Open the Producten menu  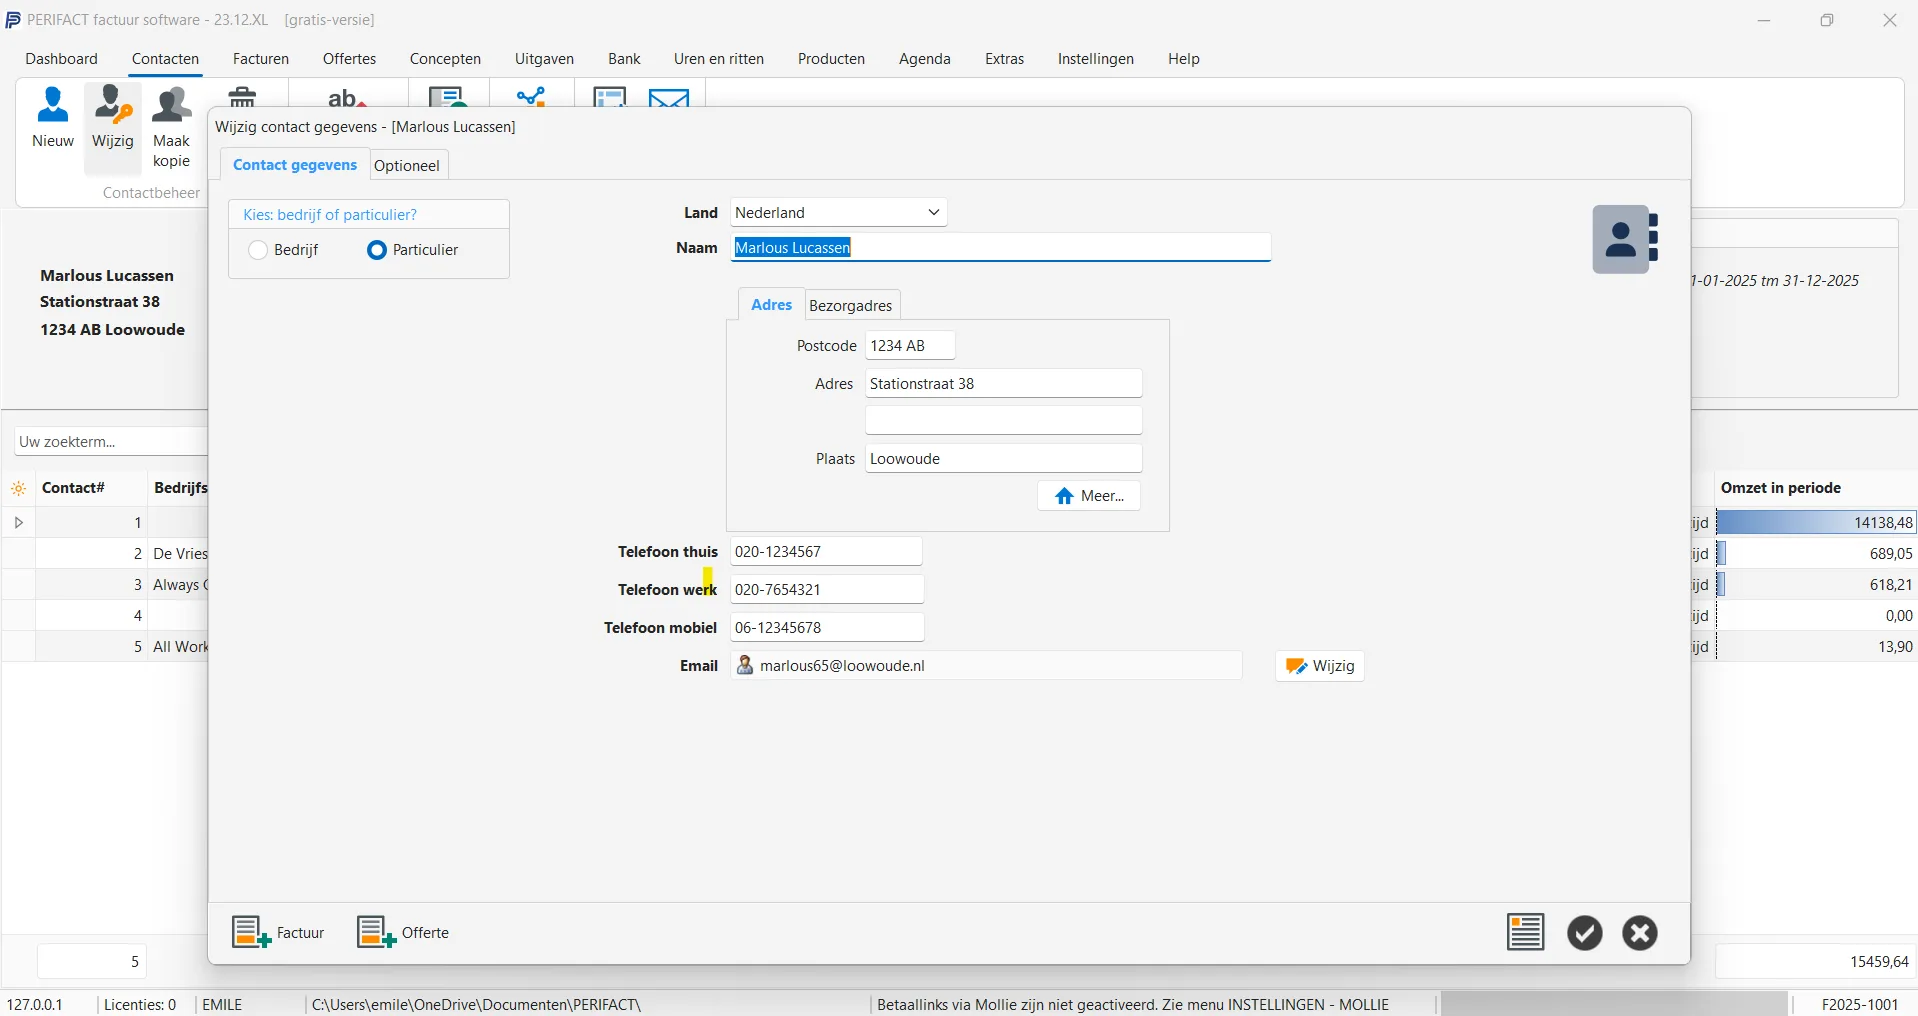point(831,59)
